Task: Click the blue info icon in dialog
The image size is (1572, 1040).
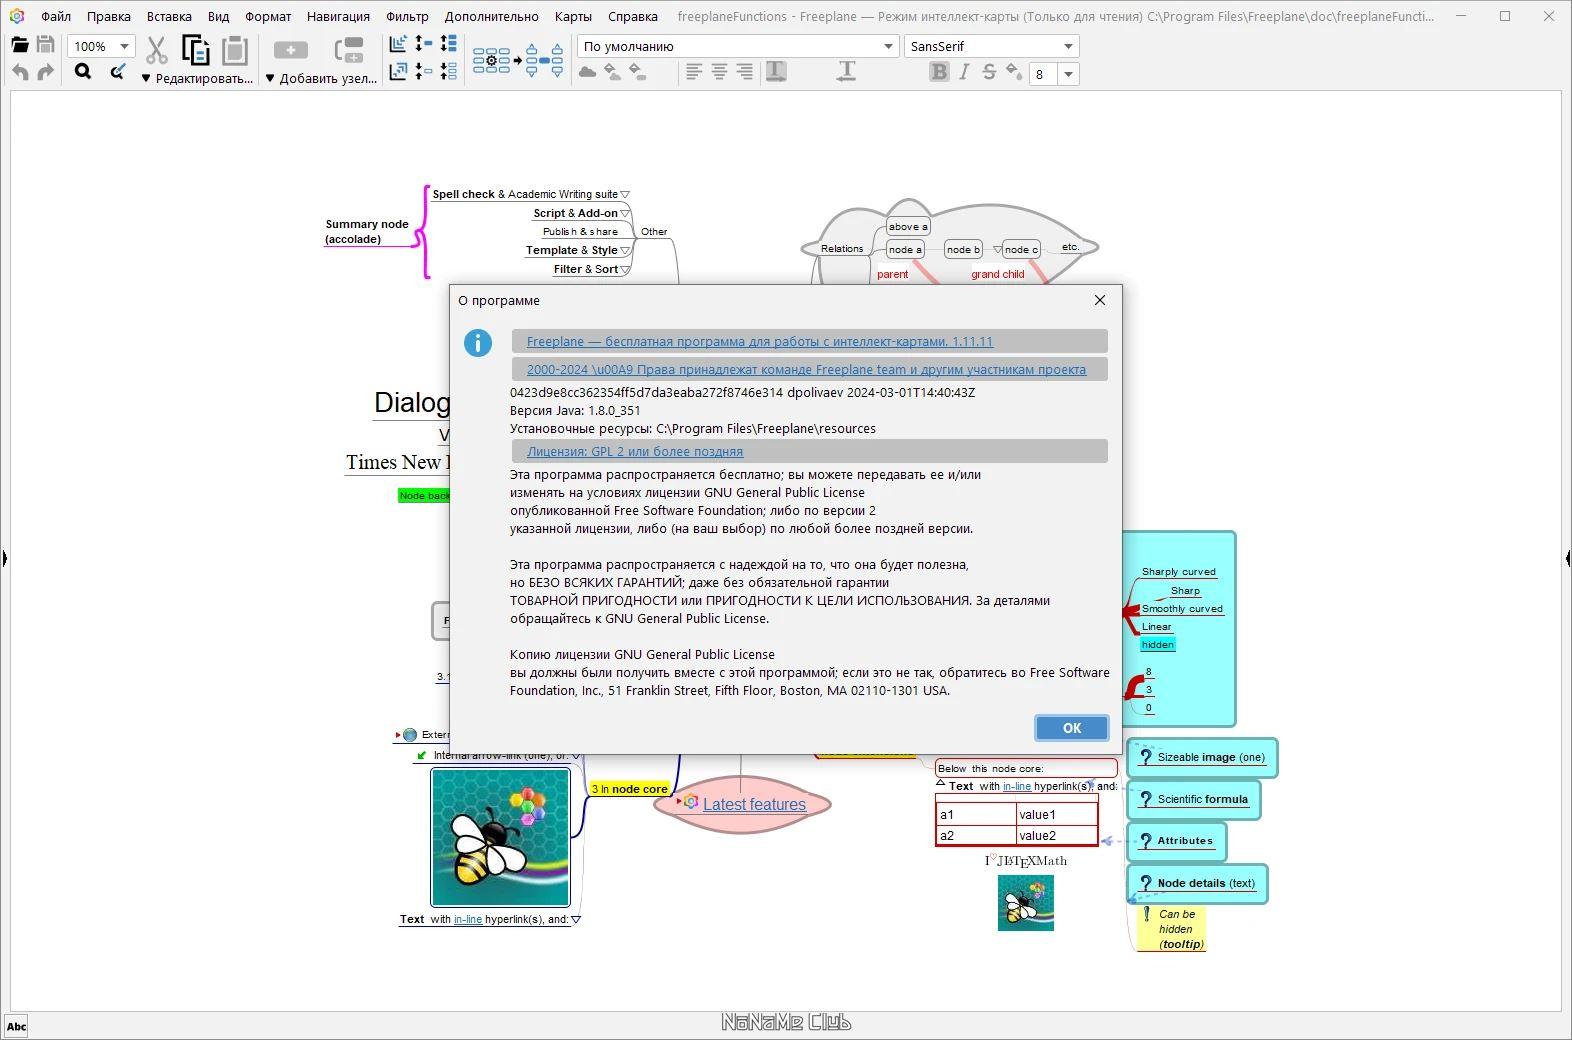Action: [x=478, y=343]
